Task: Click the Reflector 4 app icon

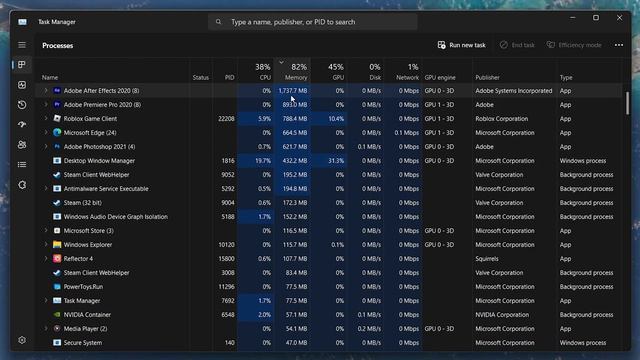Action: click(57, 259)
